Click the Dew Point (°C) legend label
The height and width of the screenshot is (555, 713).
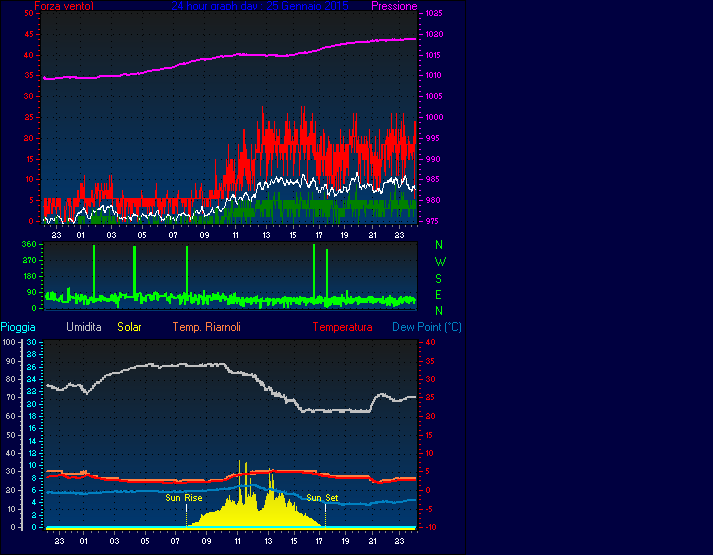pyautogui.click(x=426, y=327)
